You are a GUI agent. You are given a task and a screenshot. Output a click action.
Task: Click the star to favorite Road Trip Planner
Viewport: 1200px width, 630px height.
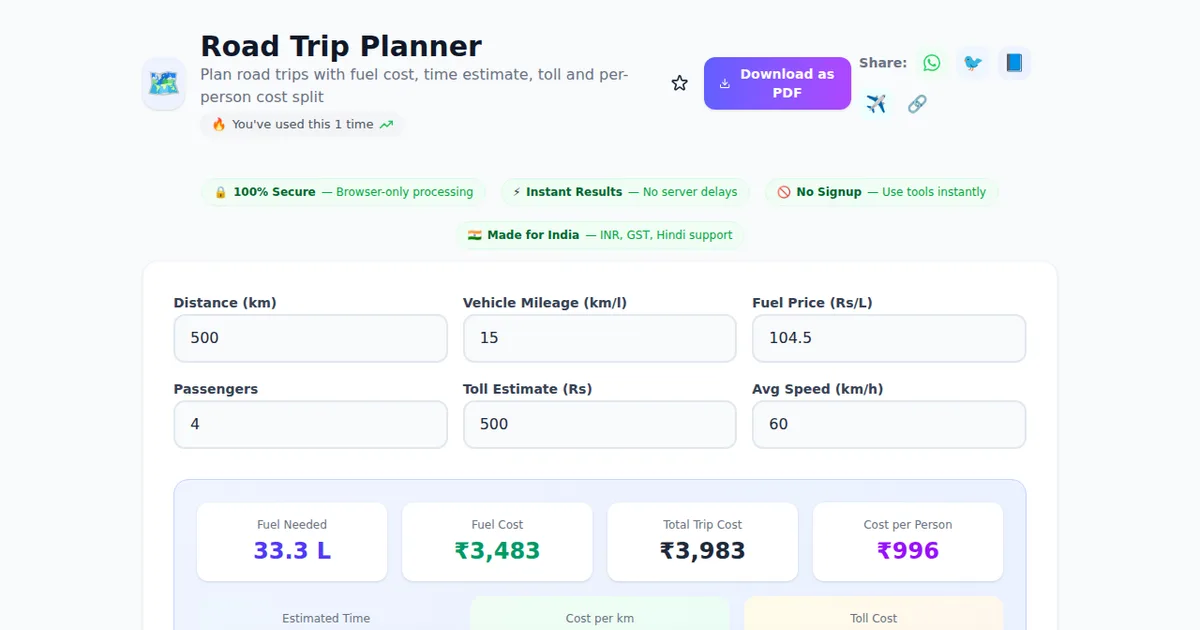point(680,83)
